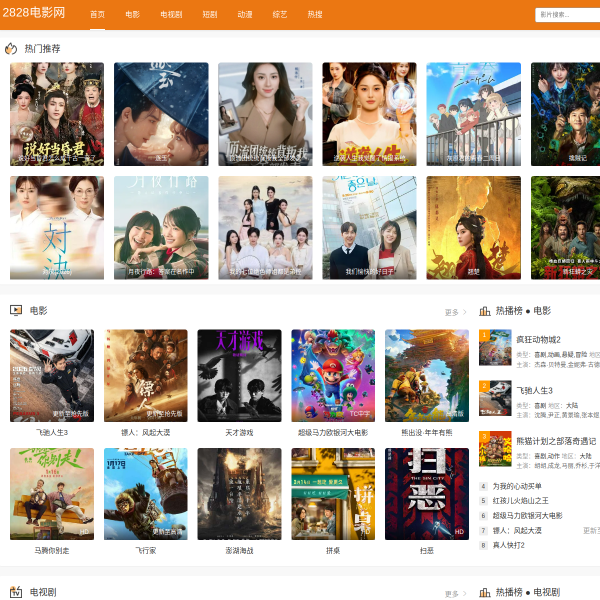Open the 熊出没·年年有熊 poster

click(x=427, y=376)
